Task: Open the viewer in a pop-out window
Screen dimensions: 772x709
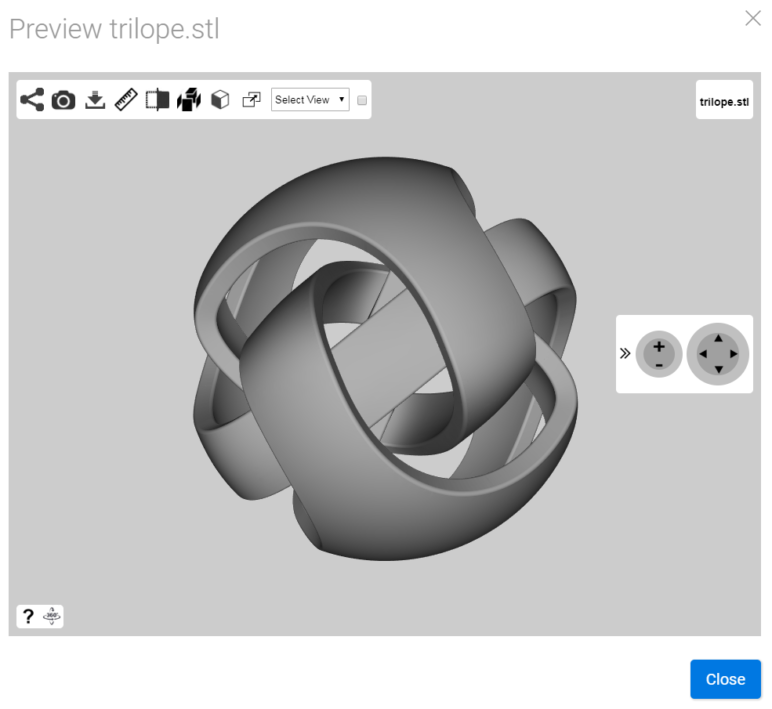Action: [252, 100]
